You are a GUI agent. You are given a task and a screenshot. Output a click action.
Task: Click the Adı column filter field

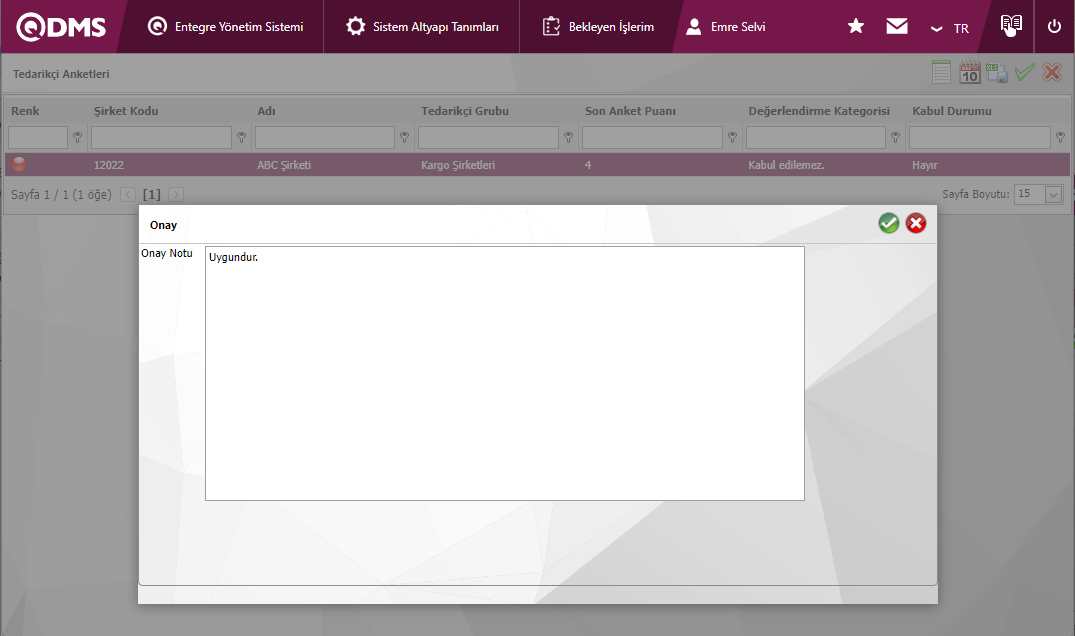[x=325, y=138]
